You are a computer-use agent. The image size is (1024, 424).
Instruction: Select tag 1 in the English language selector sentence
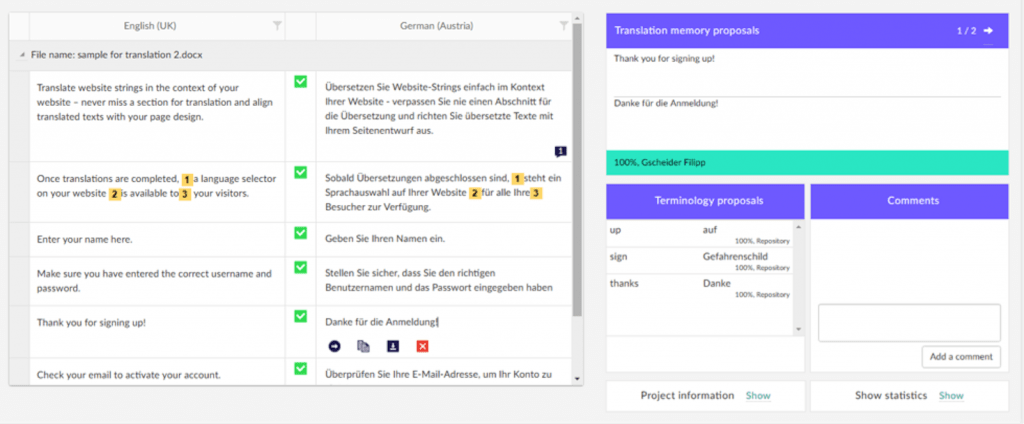click(187, 179)
